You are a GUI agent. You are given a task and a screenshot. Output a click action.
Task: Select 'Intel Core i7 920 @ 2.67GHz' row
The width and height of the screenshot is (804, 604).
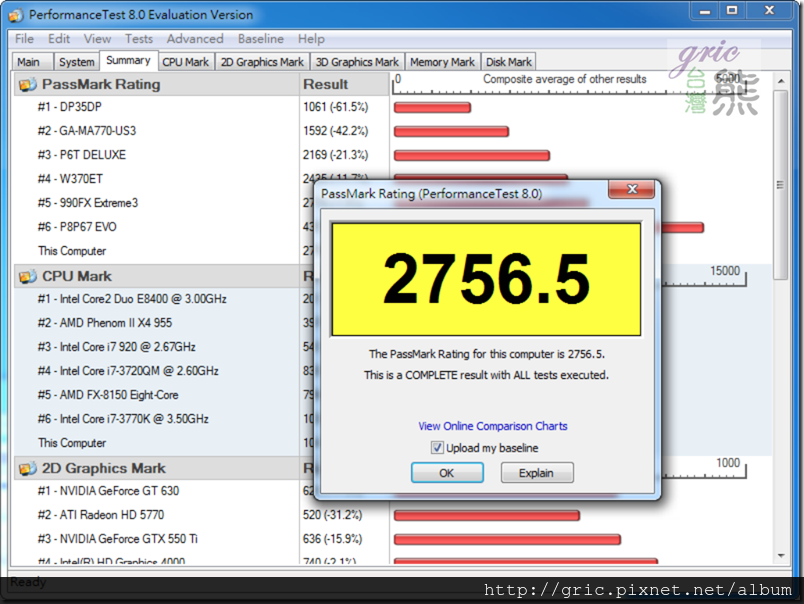coord(116,347)
